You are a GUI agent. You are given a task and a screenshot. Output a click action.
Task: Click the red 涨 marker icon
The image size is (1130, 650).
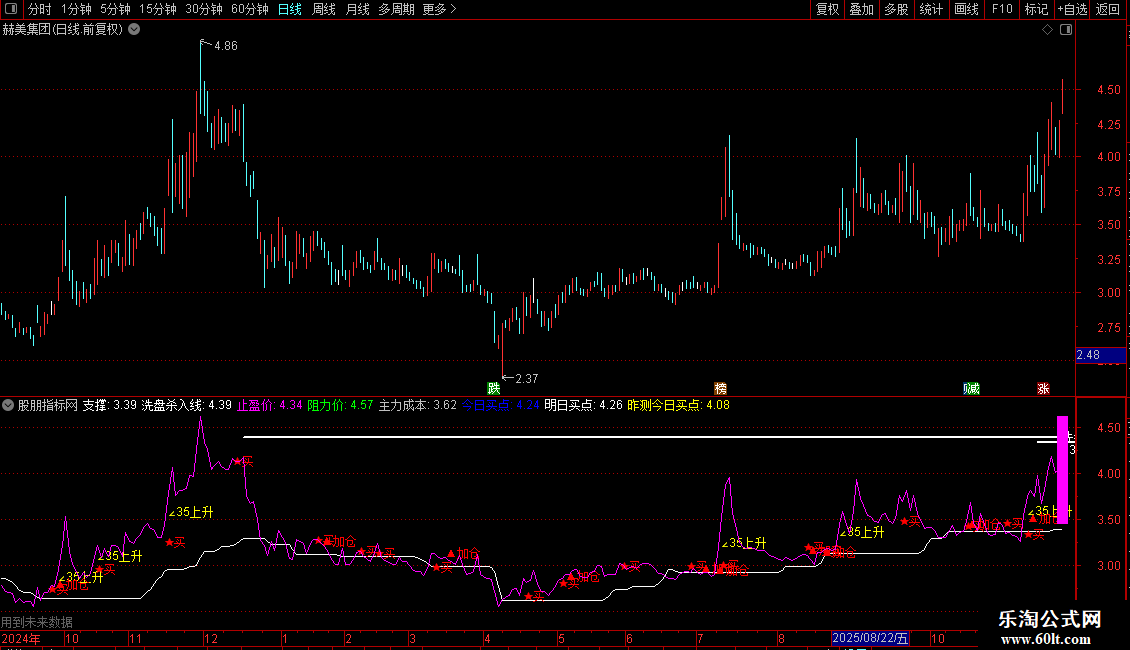click(x=1044, y=388)
